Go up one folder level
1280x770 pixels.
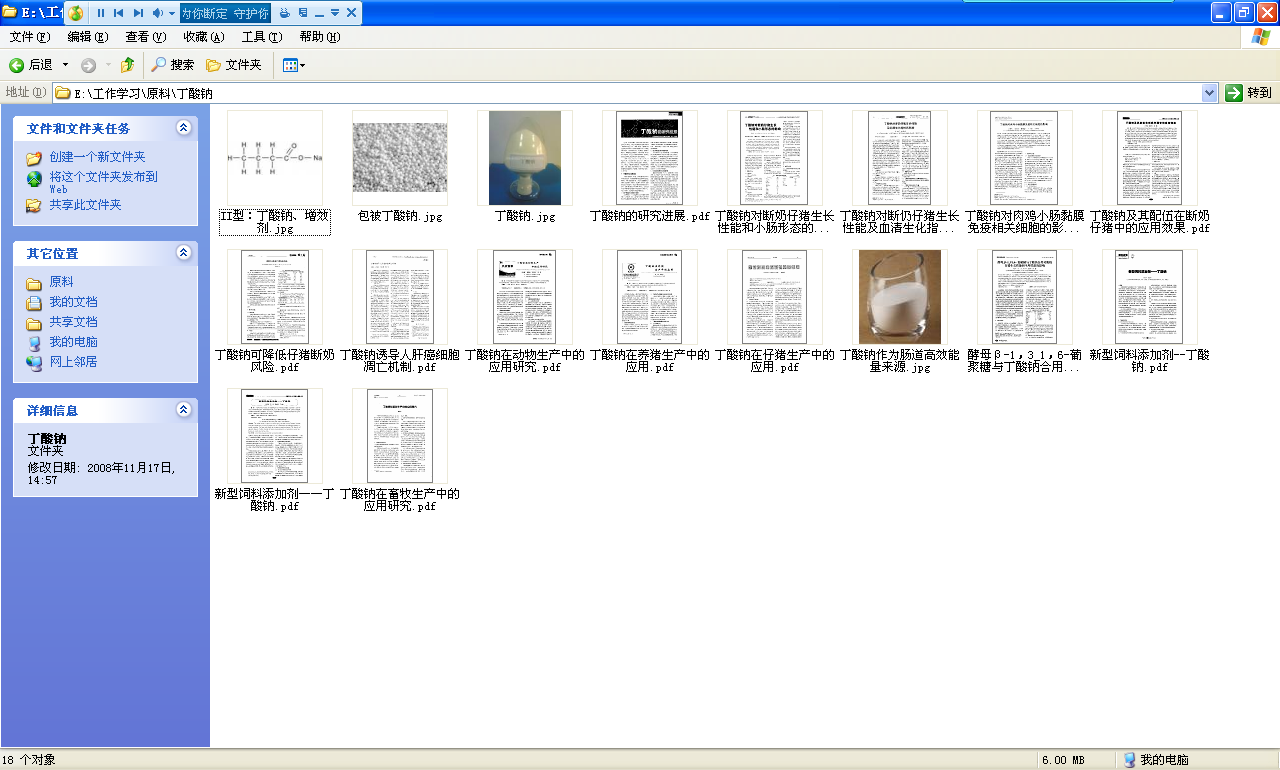(x=127, y=65)
